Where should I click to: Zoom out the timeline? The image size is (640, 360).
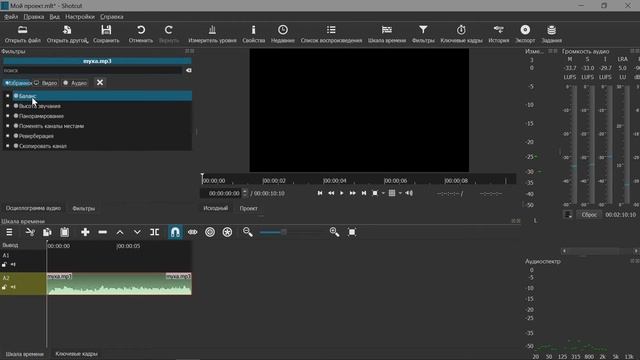click(247, 232)
